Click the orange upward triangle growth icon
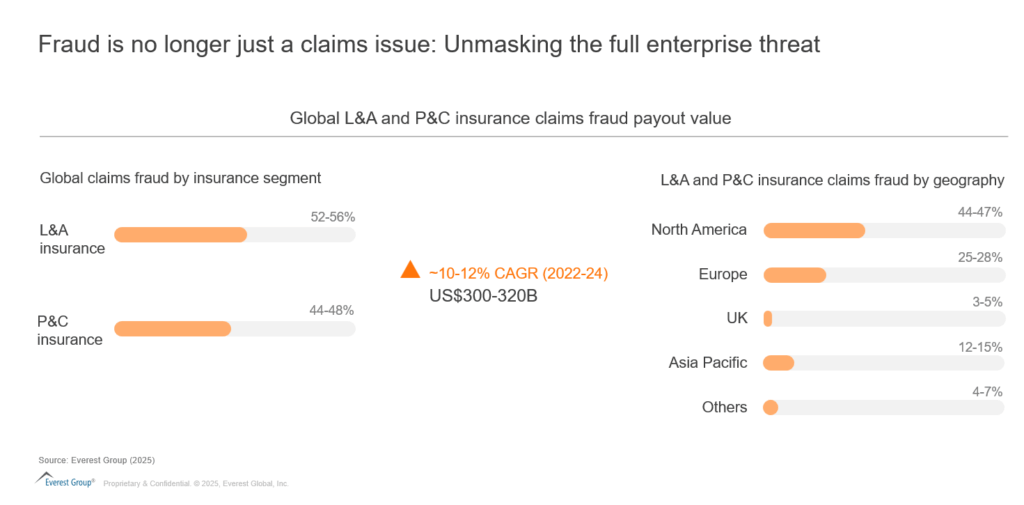1024x505 pixels. click(x=410, y=270)
